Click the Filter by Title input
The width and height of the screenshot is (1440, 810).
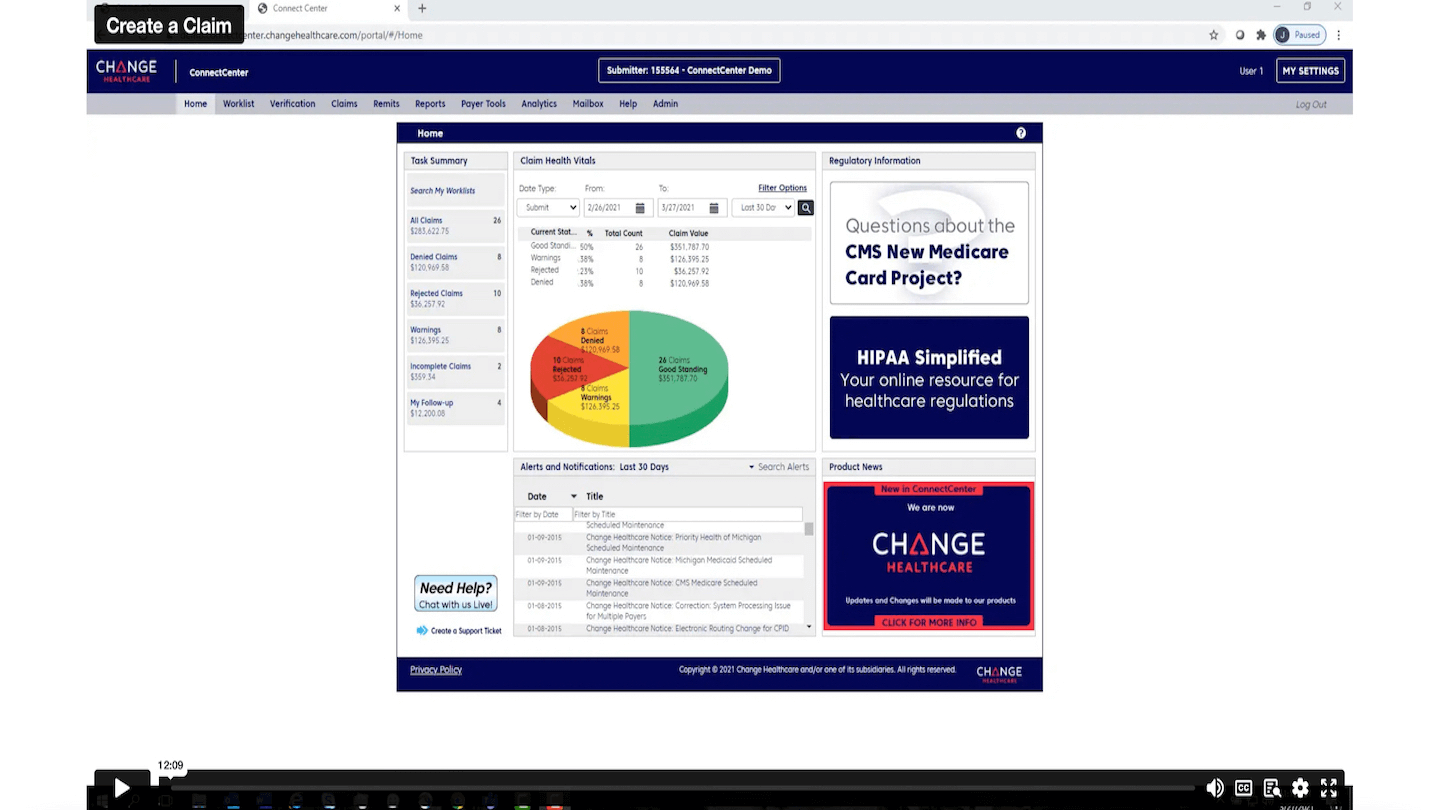pyautogui.click(x=687, y=514)
